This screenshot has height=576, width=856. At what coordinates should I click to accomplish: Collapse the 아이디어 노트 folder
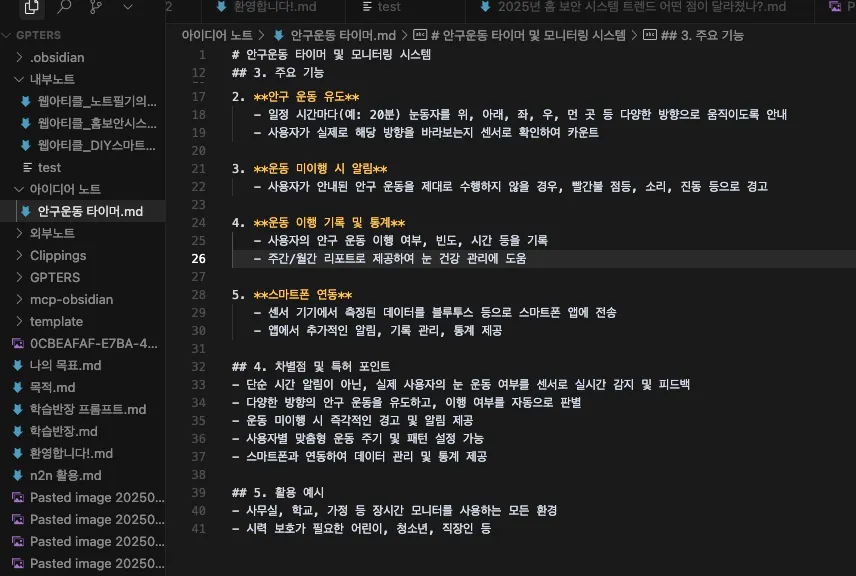[65, 189]
